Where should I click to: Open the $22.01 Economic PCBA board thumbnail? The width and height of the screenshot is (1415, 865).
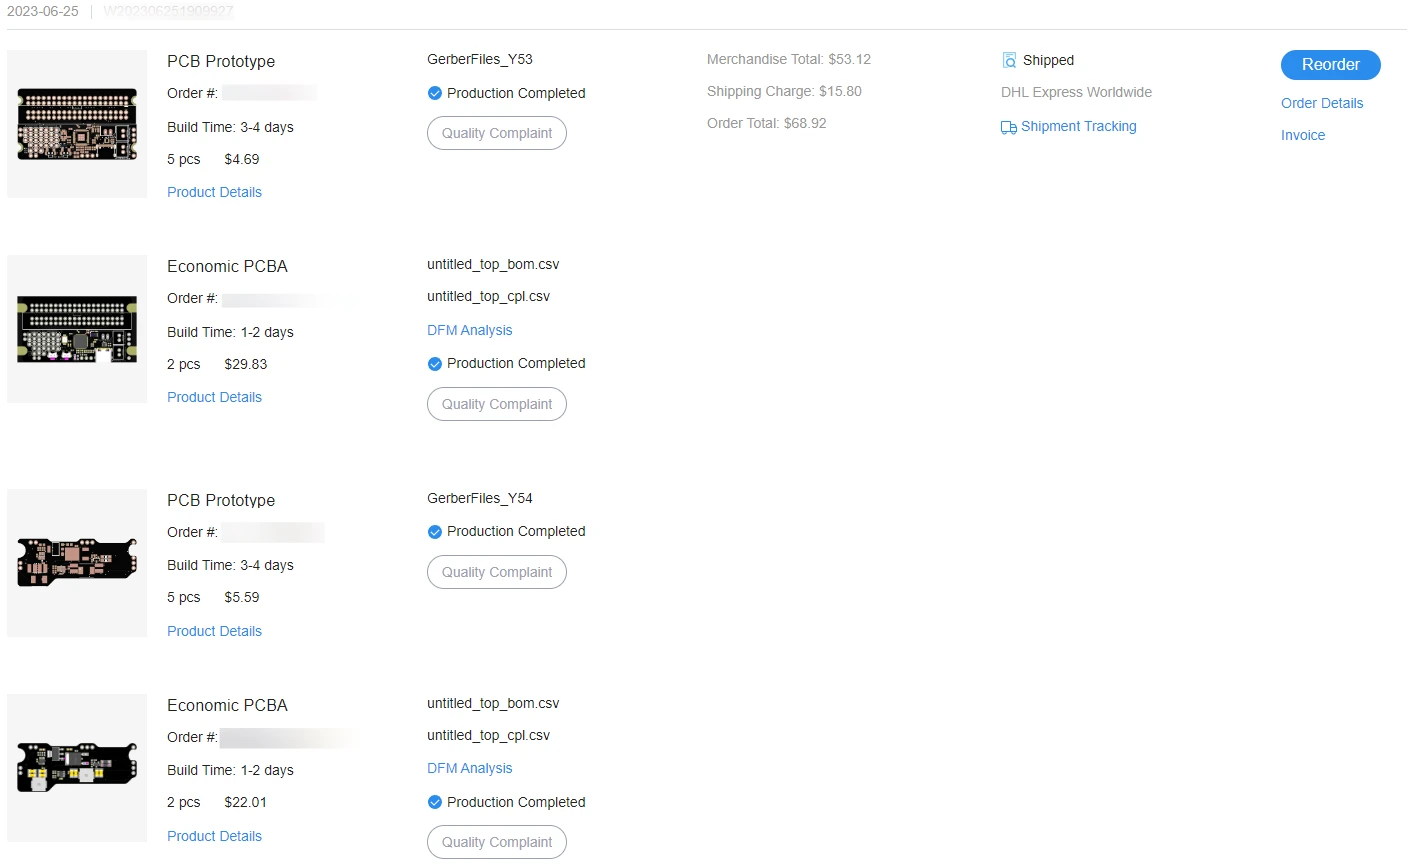[x=77, y=767]
